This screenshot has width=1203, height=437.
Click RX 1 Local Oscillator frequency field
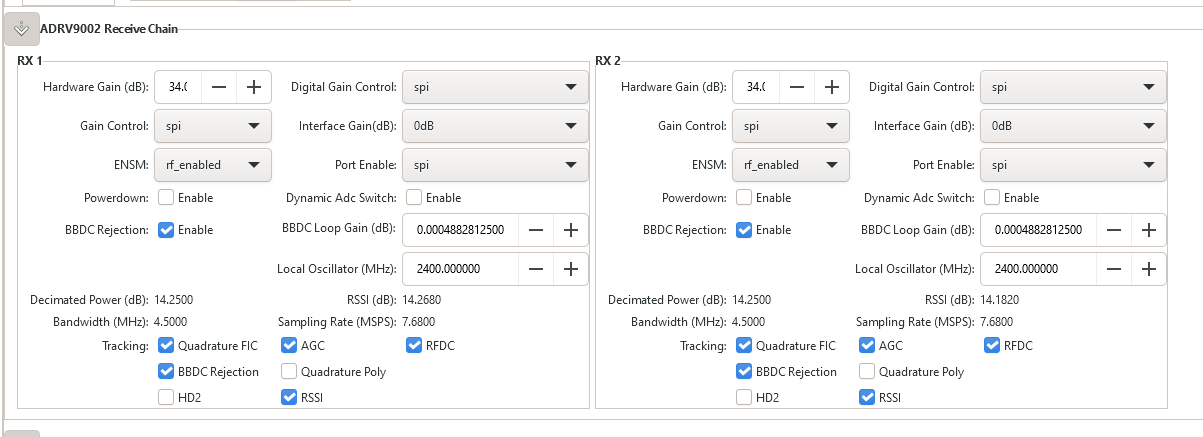tap(461, 269)
